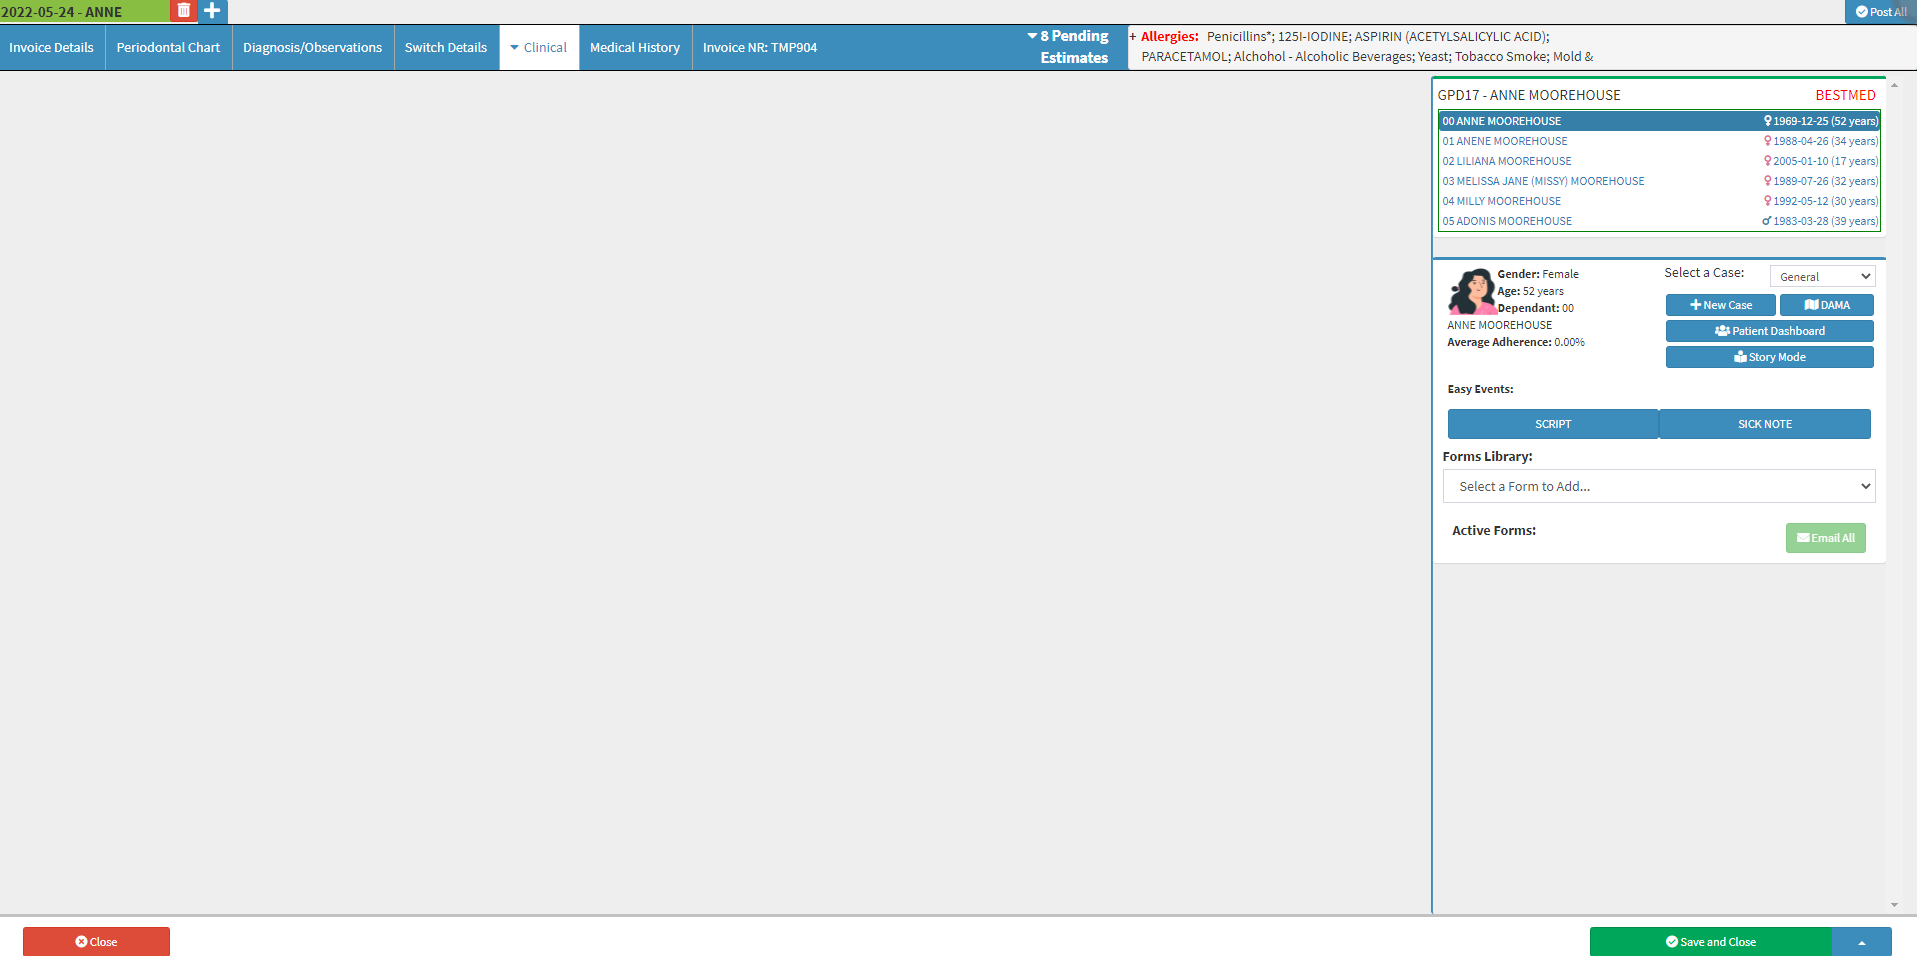Open the Select a Form to Add dropdown
This screenshot has height=956, width=1917.
(x=1659, y=486)
